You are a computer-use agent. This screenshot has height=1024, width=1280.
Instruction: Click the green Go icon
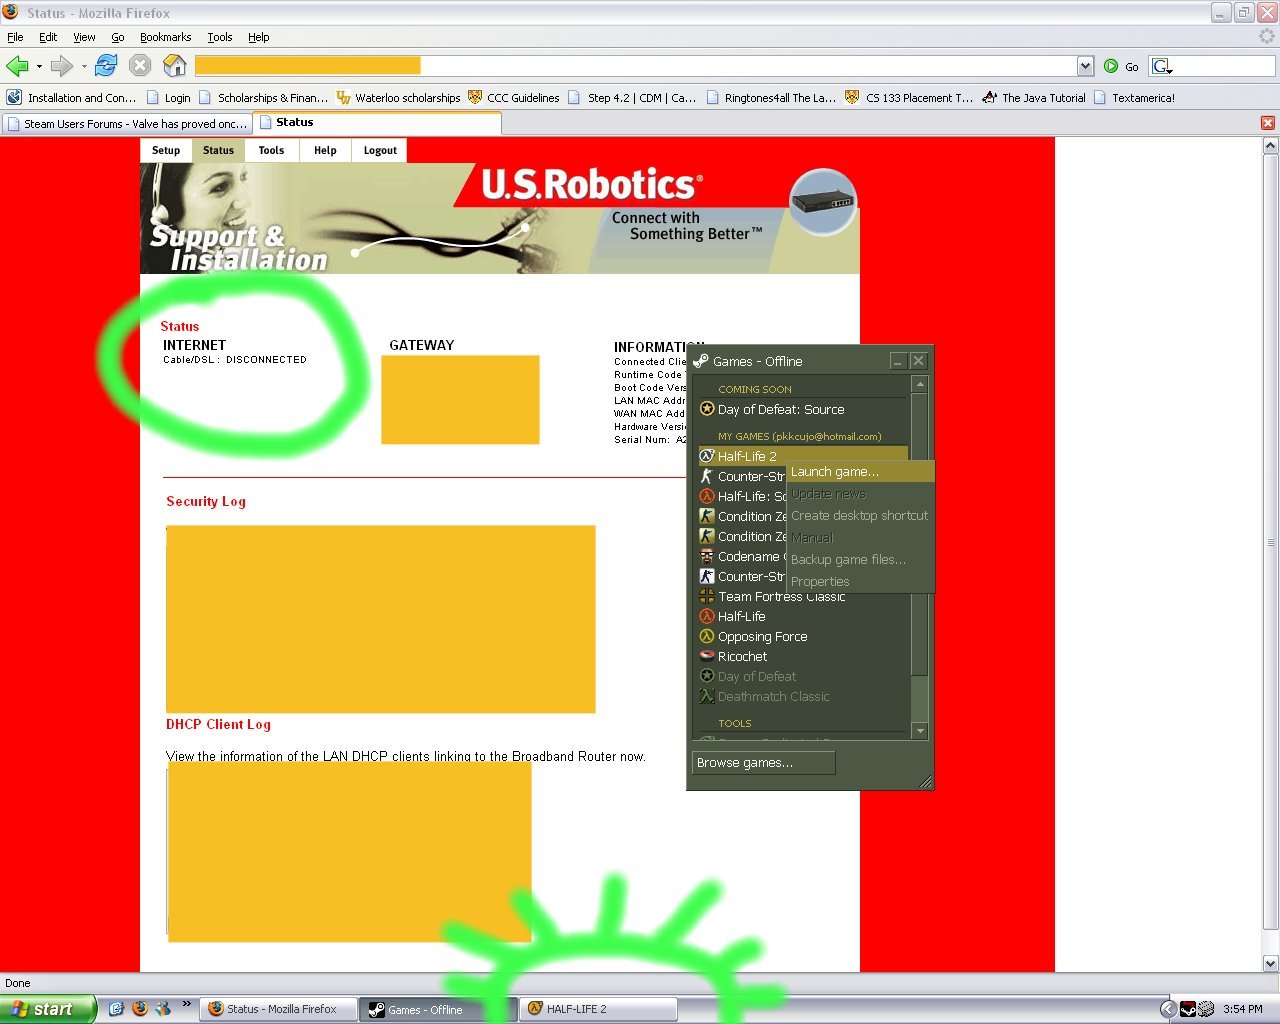1111,66
